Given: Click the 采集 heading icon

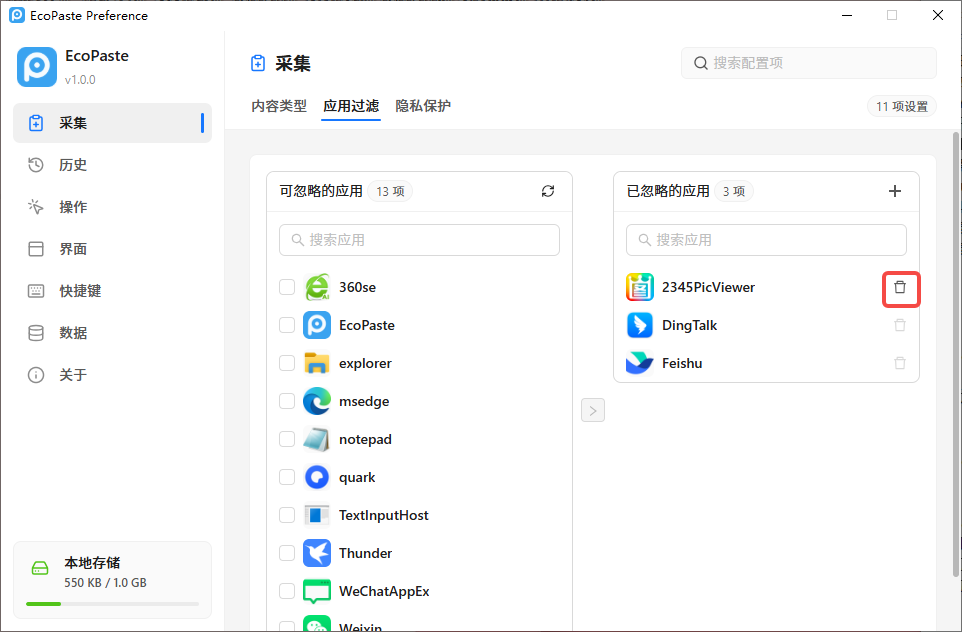Looking at the screenshot, I should (x=258, y=63).
